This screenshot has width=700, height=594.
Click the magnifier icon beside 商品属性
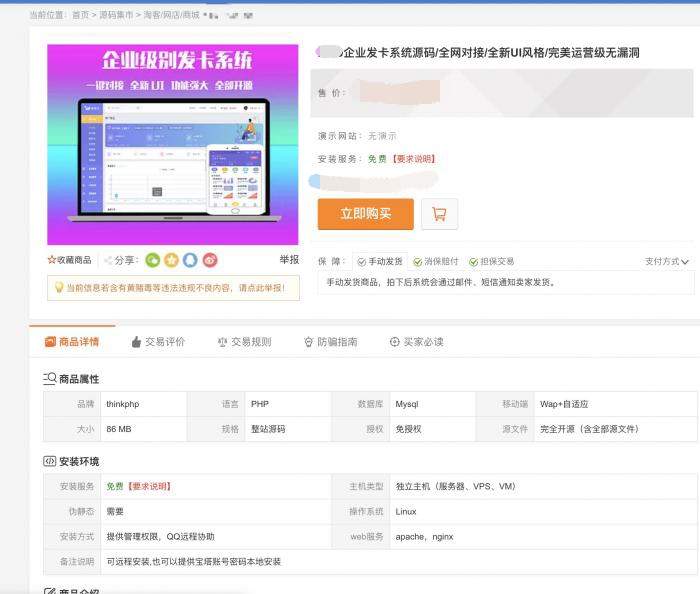pos(50,379)
